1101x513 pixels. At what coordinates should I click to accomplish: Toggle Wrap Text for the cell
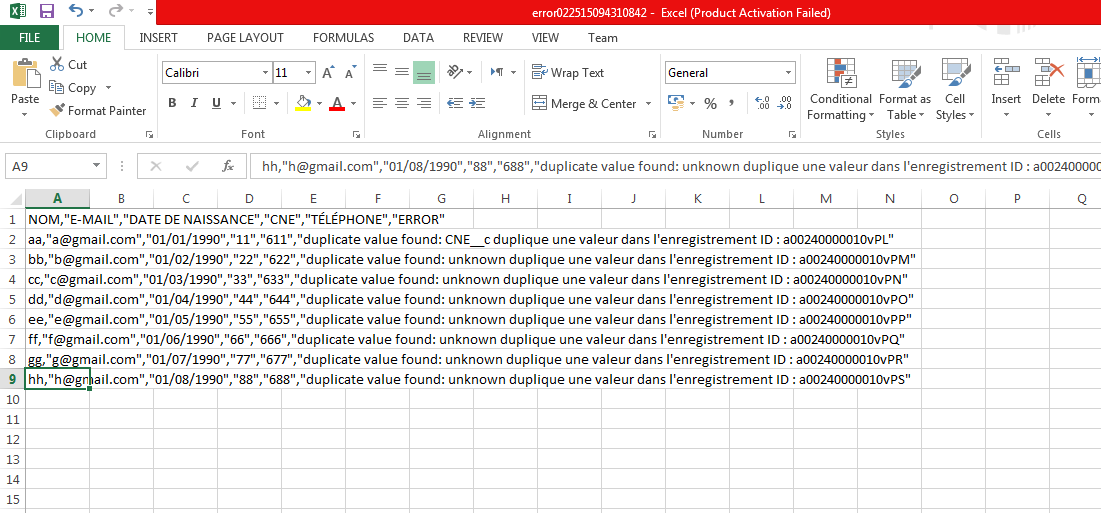coord(567,73)
